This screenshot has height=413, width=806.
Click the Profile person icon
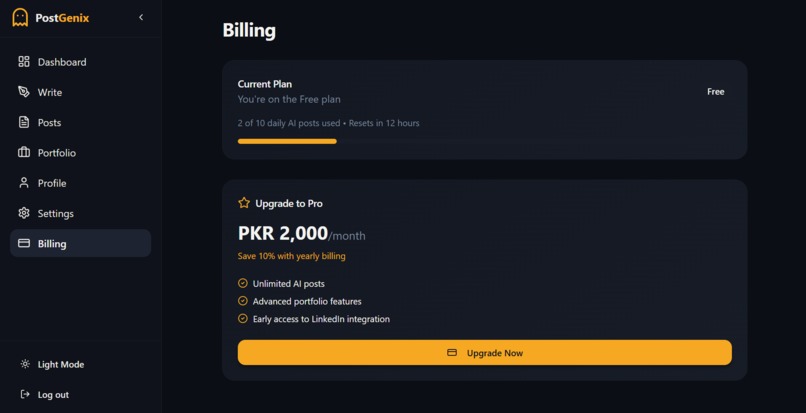point(24,183)
